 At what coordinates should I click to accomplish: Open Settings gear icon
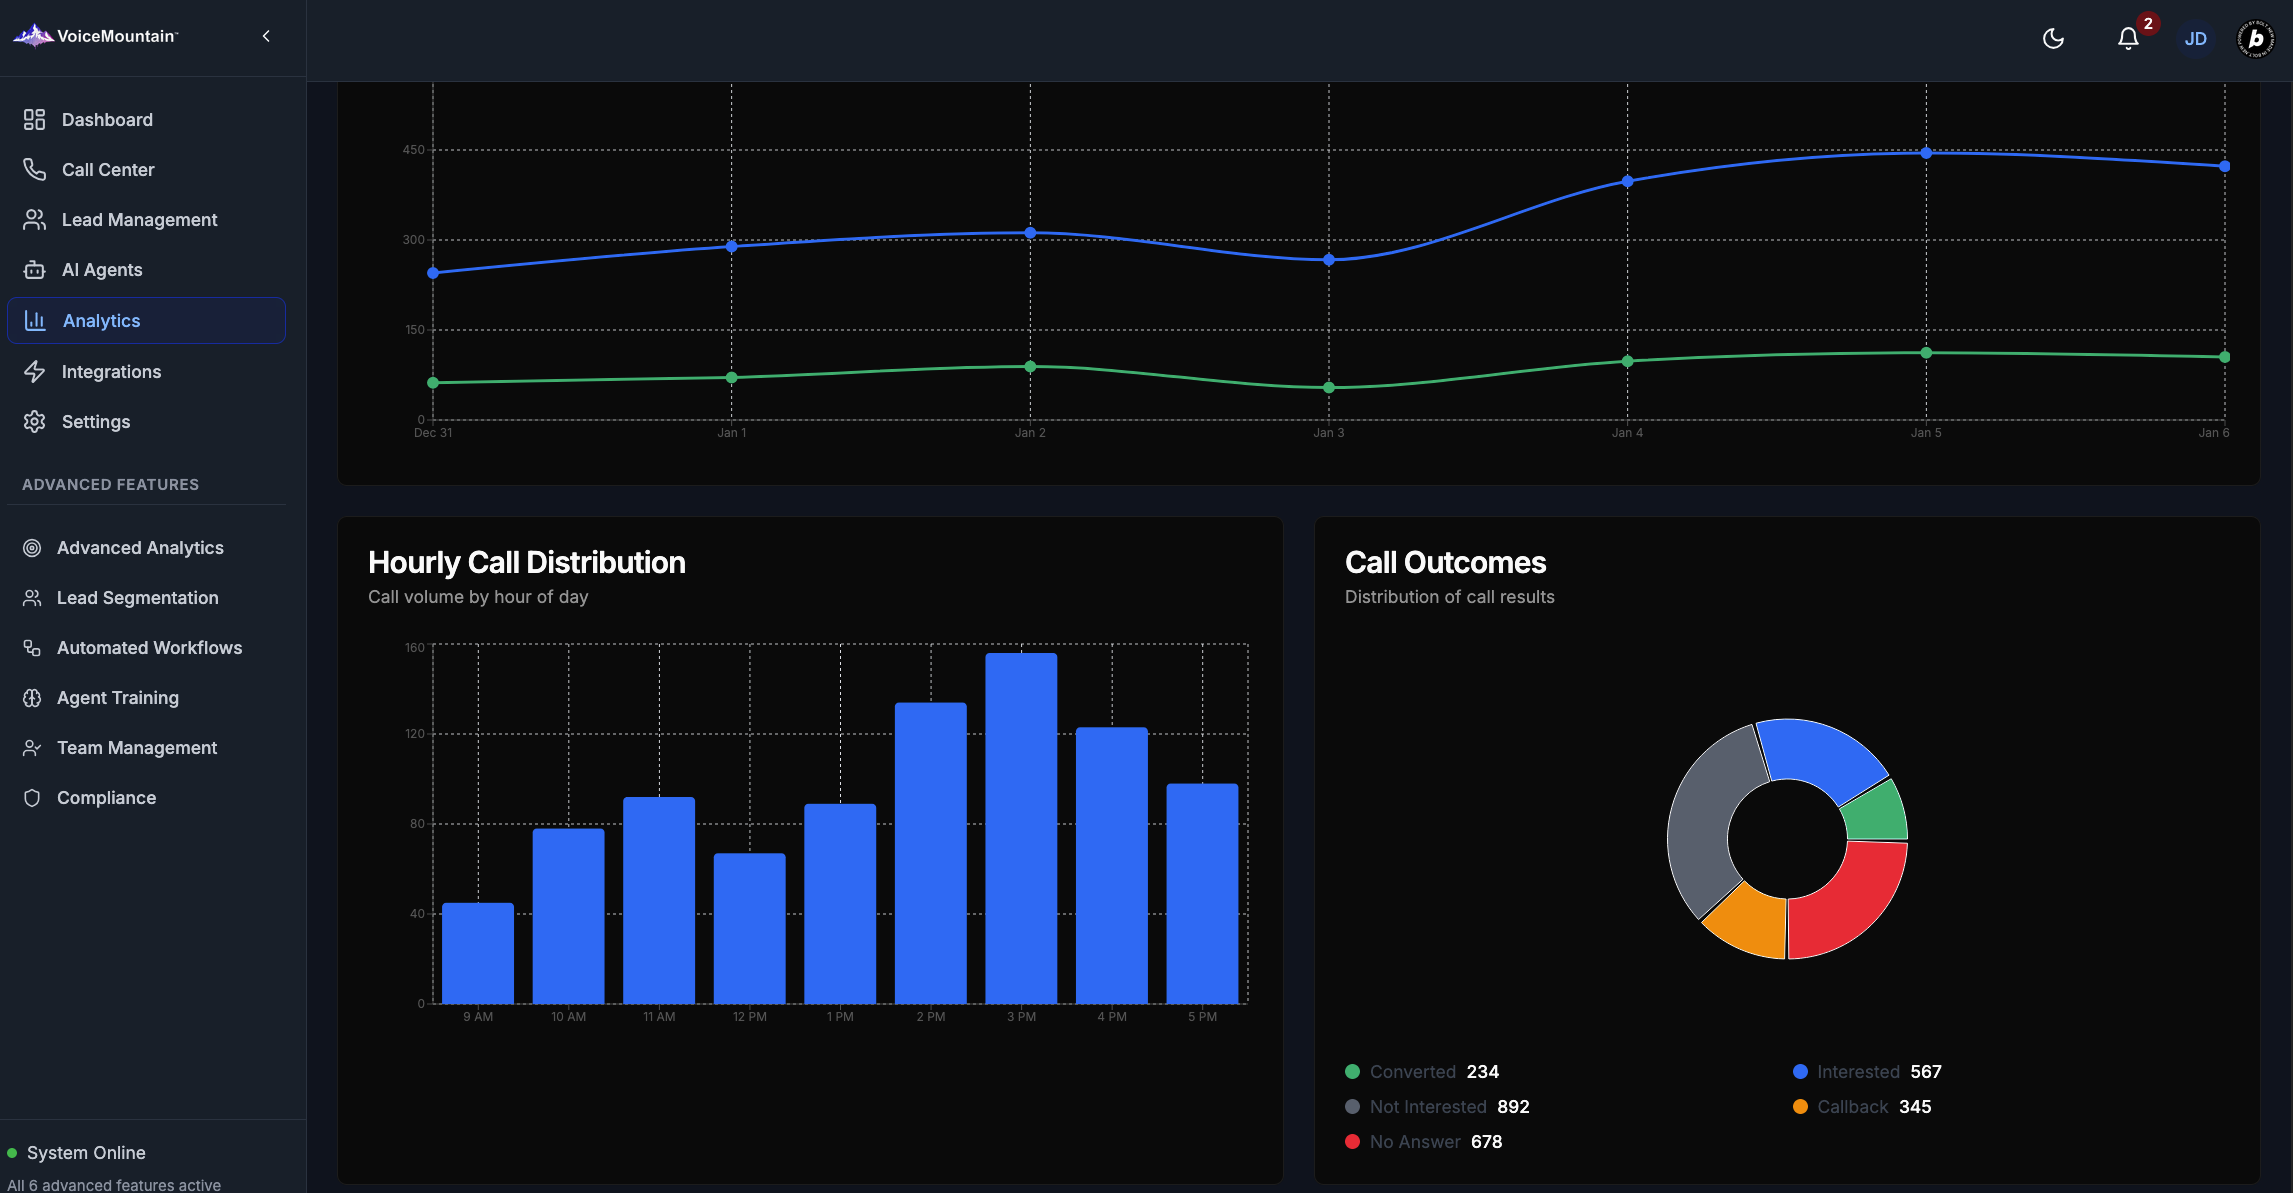35,422
